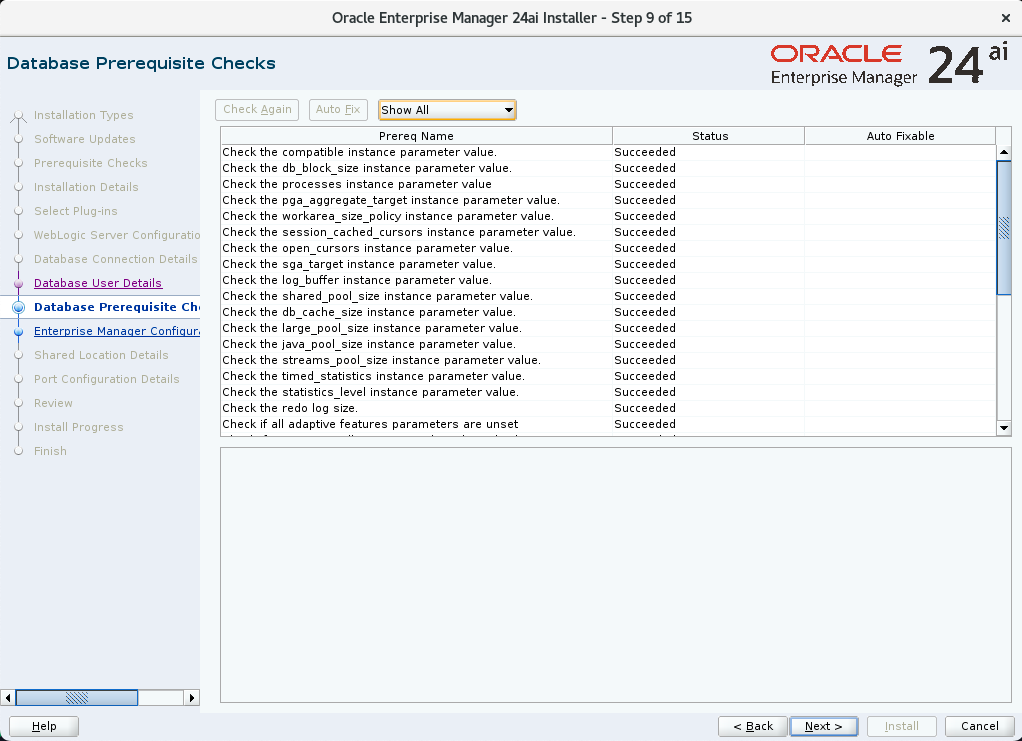Select the large_pool_size check row
The image size is (1022, 741).
point(608,328)
